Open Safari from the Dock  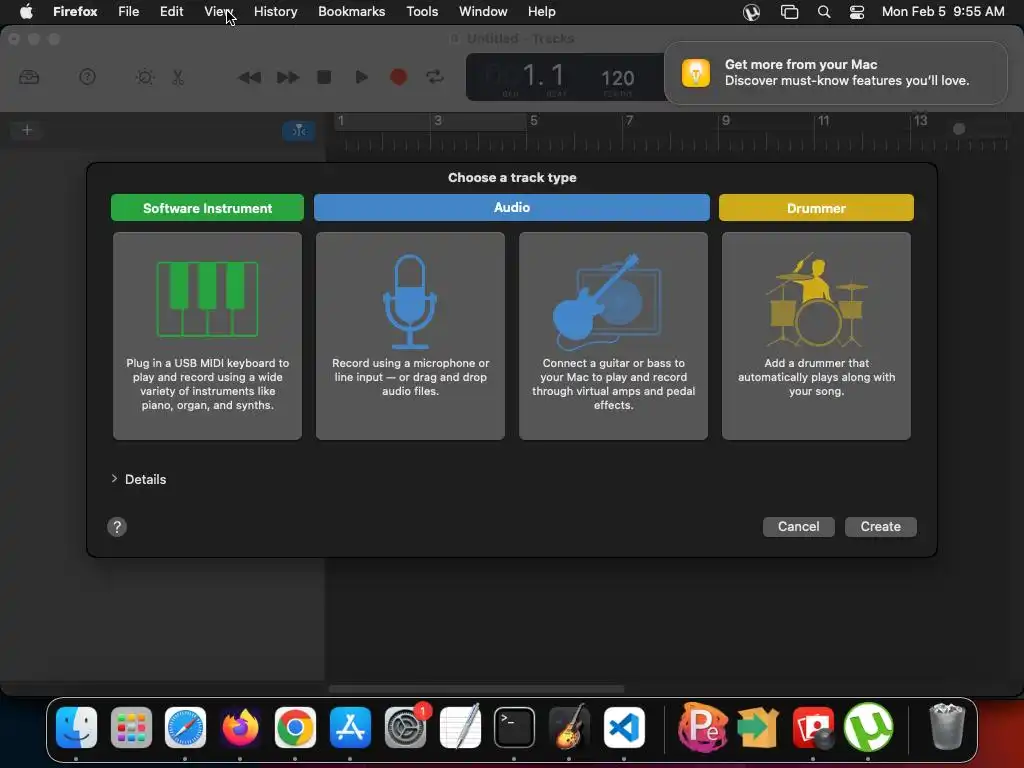click(x=185, y=727)
